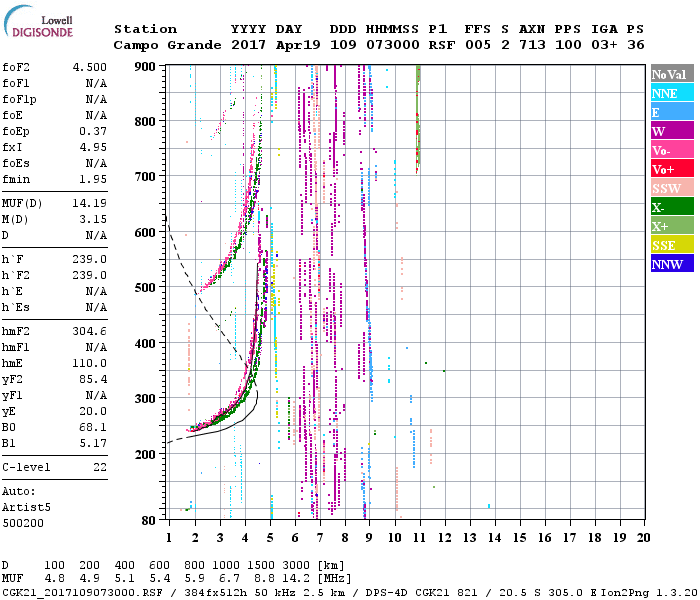Click the yF2 value 85.4

93,379
